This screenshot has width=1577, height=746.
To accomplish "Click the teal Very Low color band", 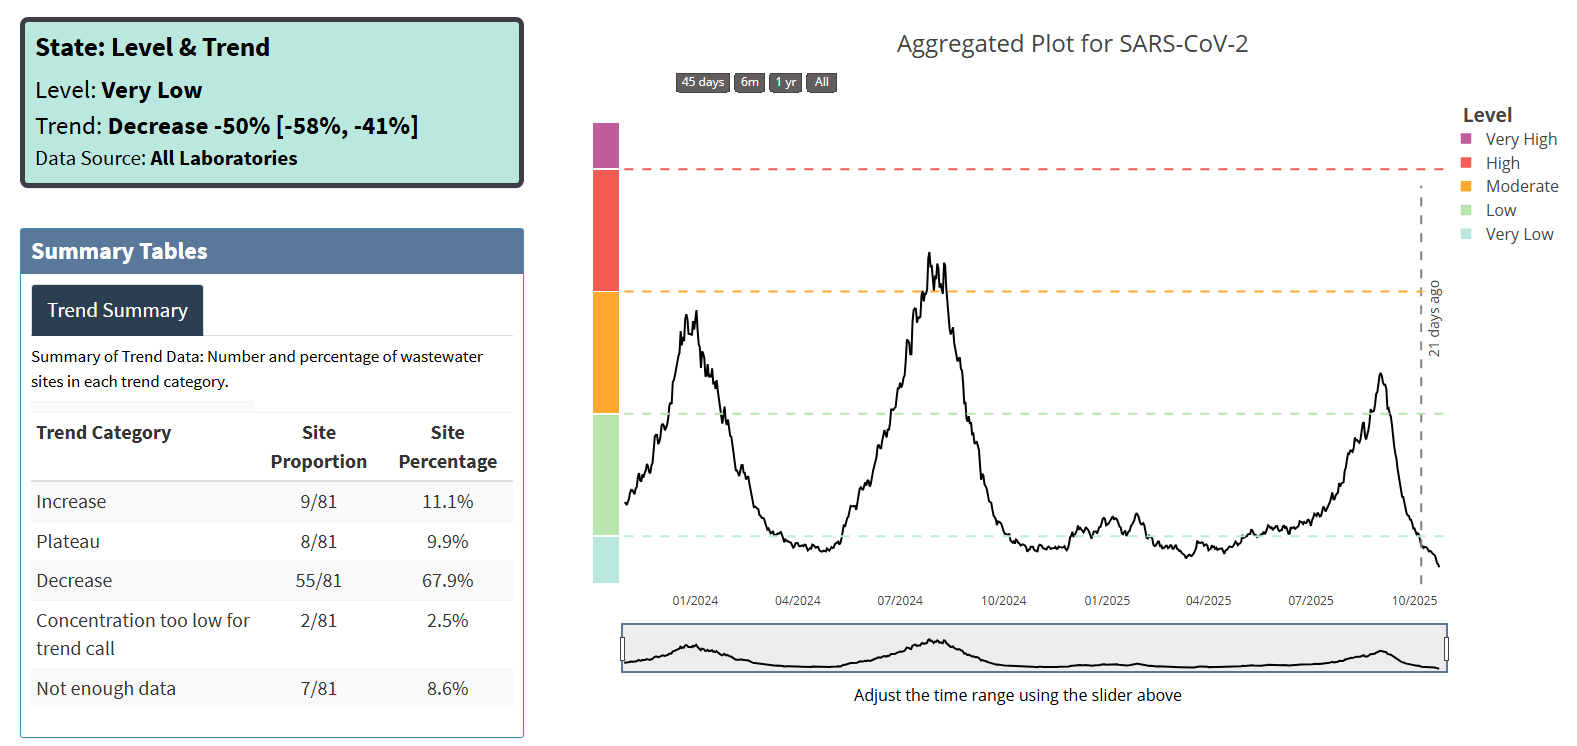I will pyautogui.click(x=606, y=560).
